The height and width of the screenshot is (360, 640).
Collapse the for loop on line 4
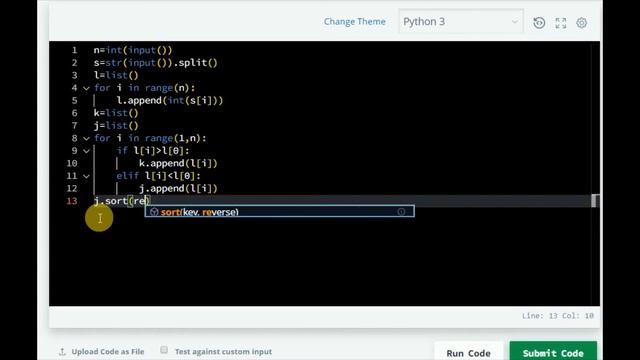tap(86, 88)
